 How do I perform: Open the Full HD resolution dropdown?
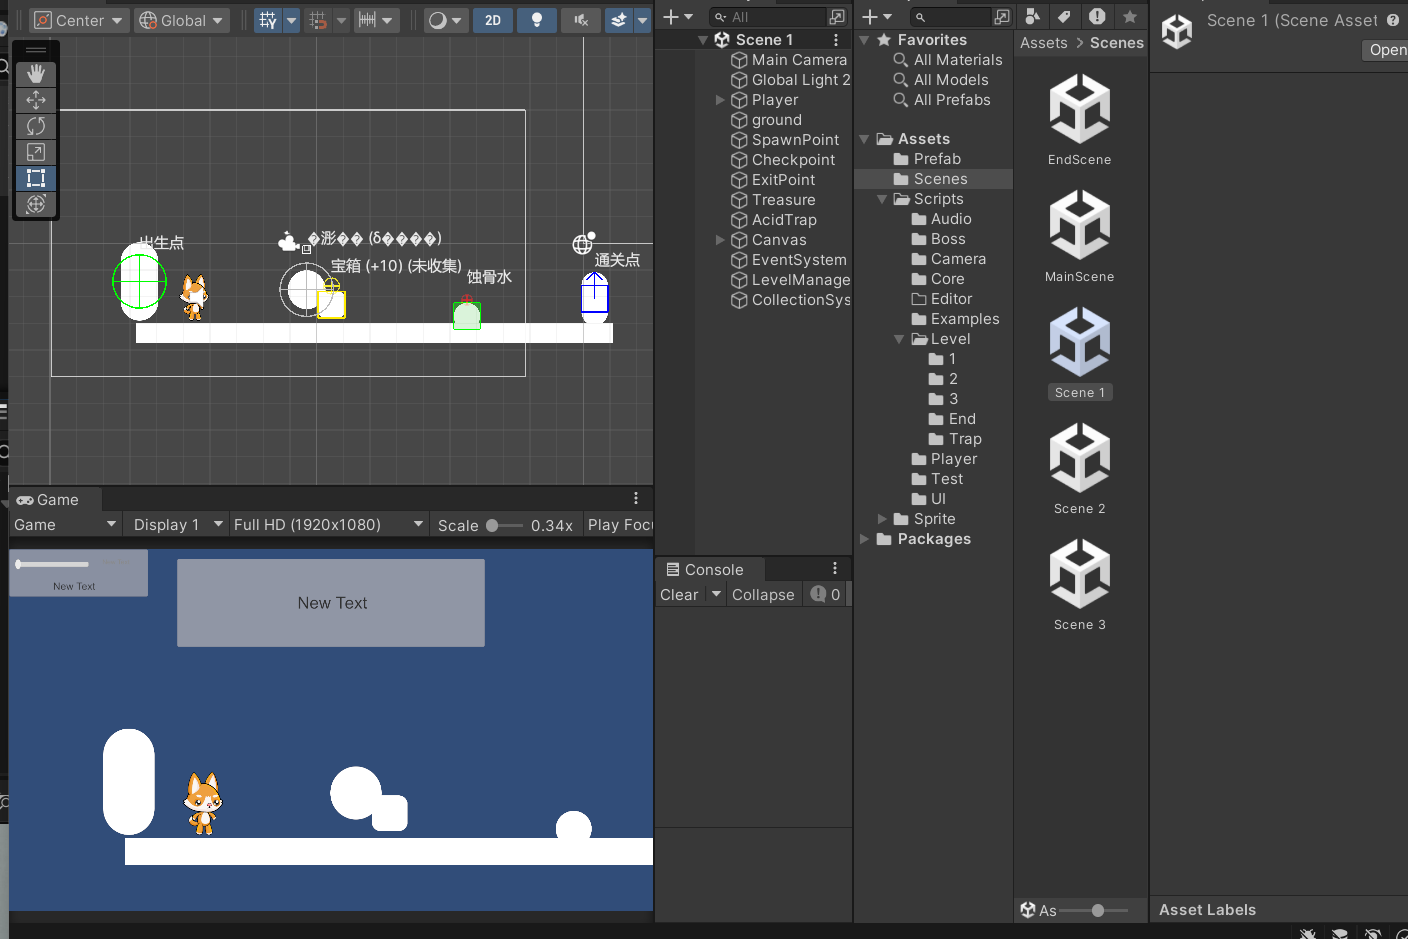pyautogui.click(x=328, y=525)
